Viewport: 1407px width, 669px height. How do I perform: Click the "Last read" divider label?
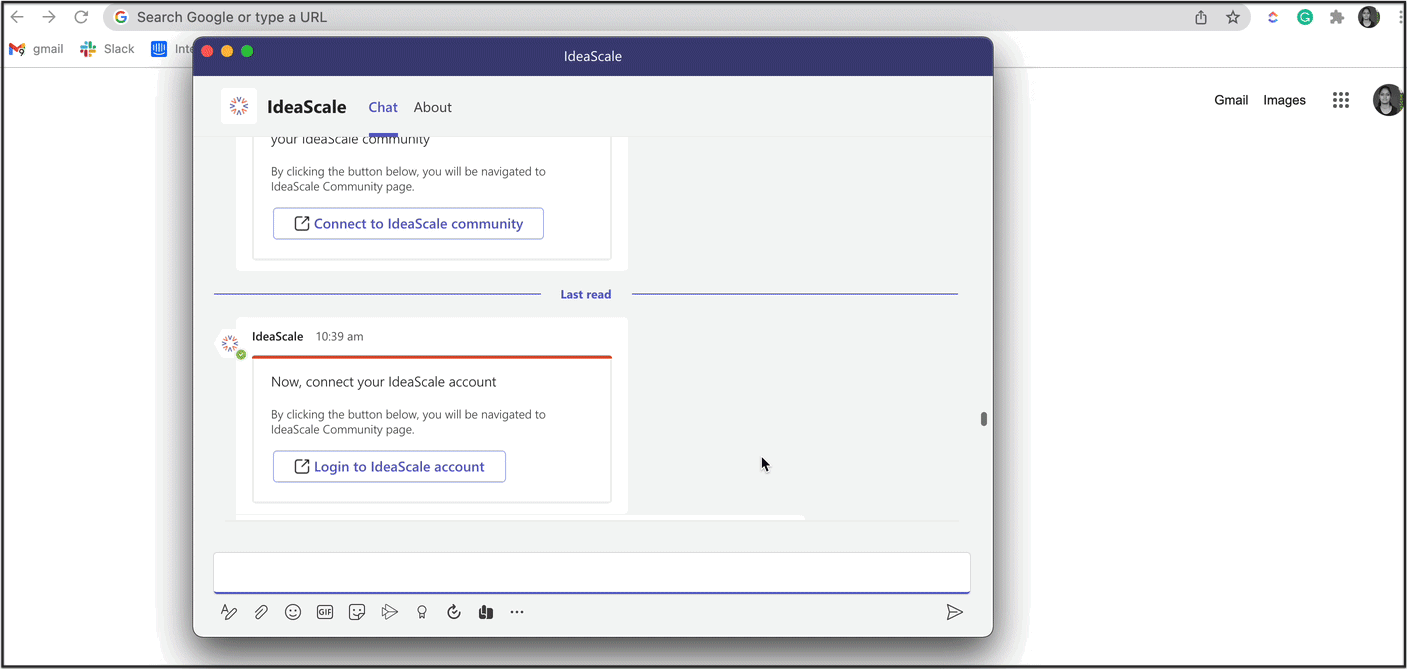[586, 295]
